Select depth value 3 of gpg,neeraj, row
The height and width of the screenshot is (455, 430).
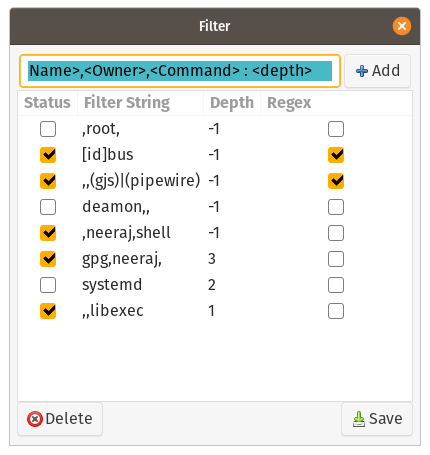click(x=212, y=259)
